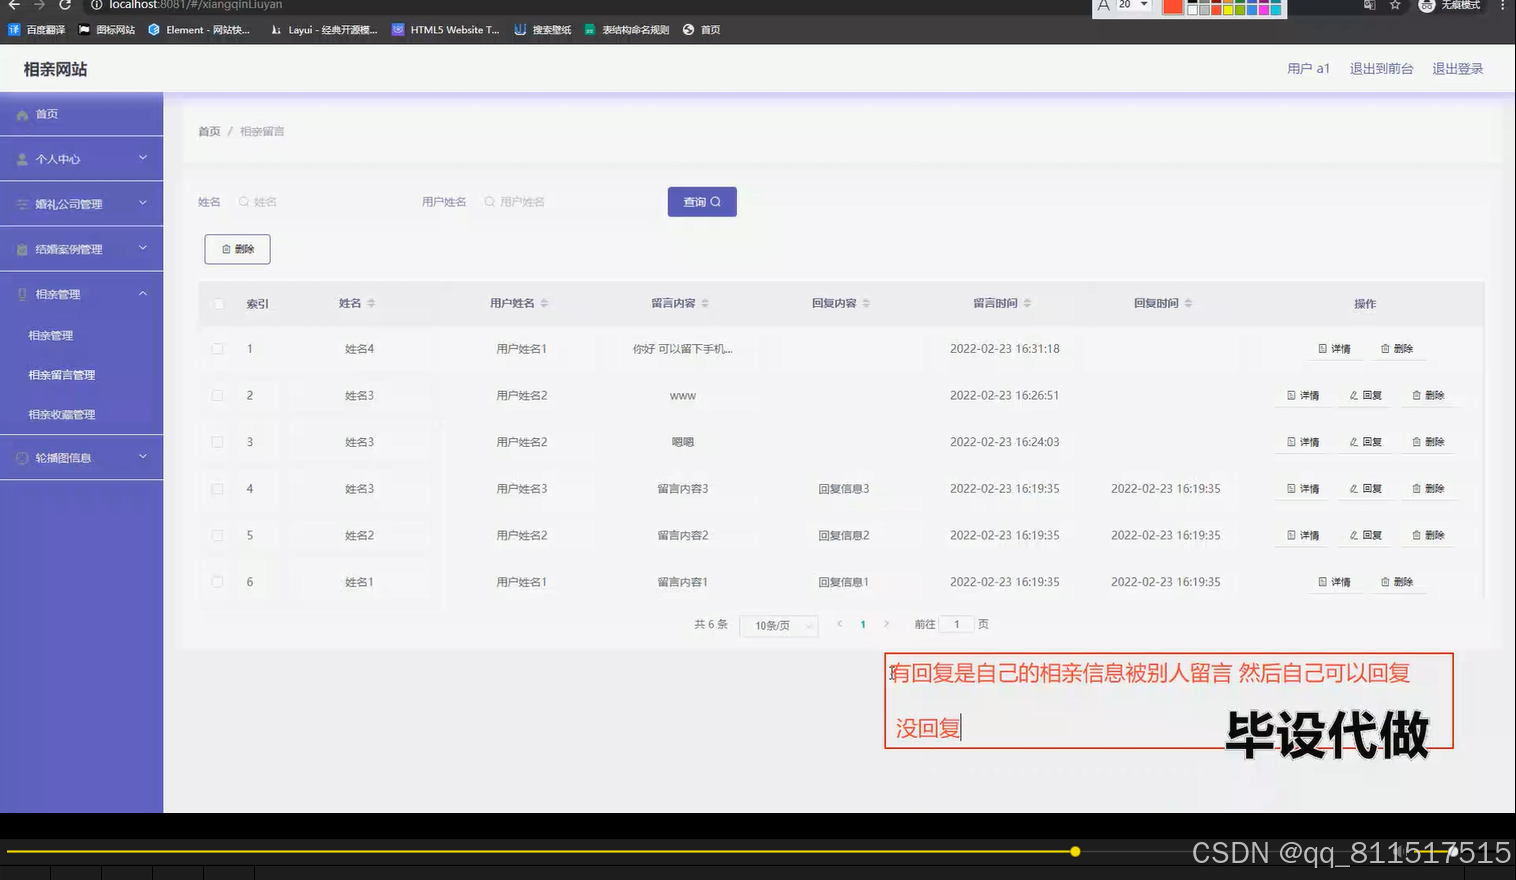Open the Element bookmark
This screenshot has height=880, width=1516.
tap(199, 30)
